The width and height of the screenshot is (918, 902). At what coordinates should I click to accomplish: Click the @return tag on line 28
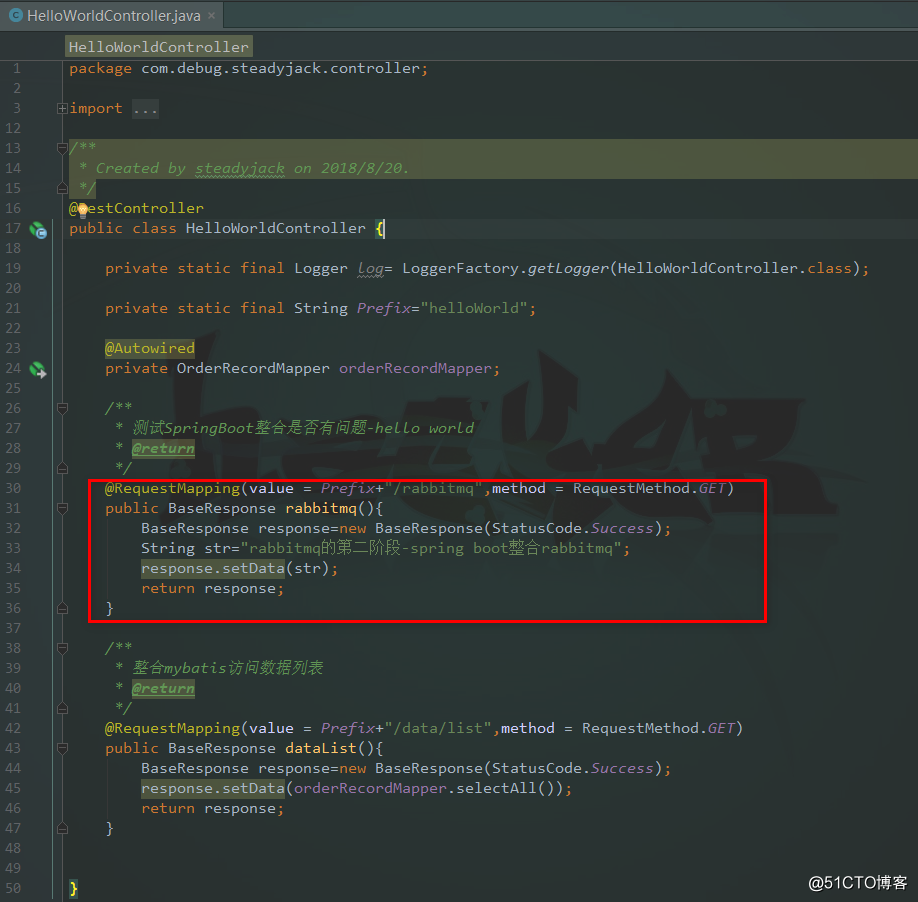click(x=163, y=448)
